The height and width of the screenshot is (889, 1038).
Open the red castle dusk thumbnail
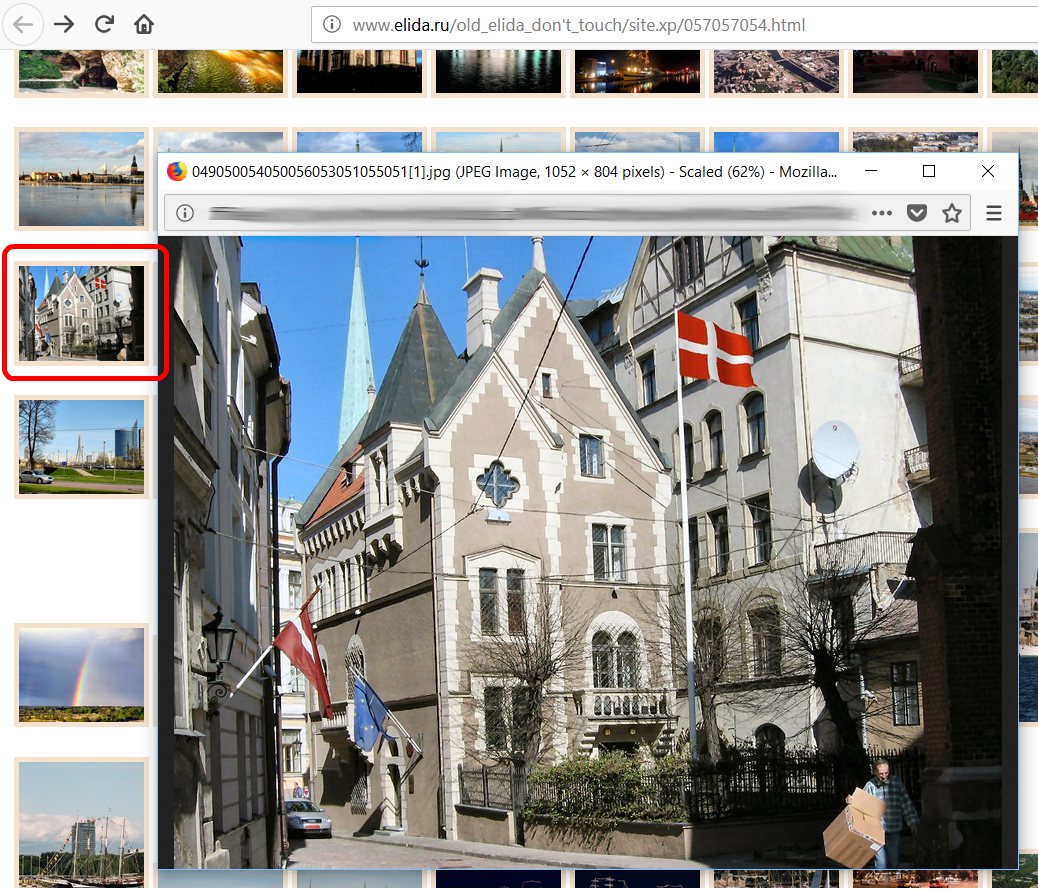point(916,71)
